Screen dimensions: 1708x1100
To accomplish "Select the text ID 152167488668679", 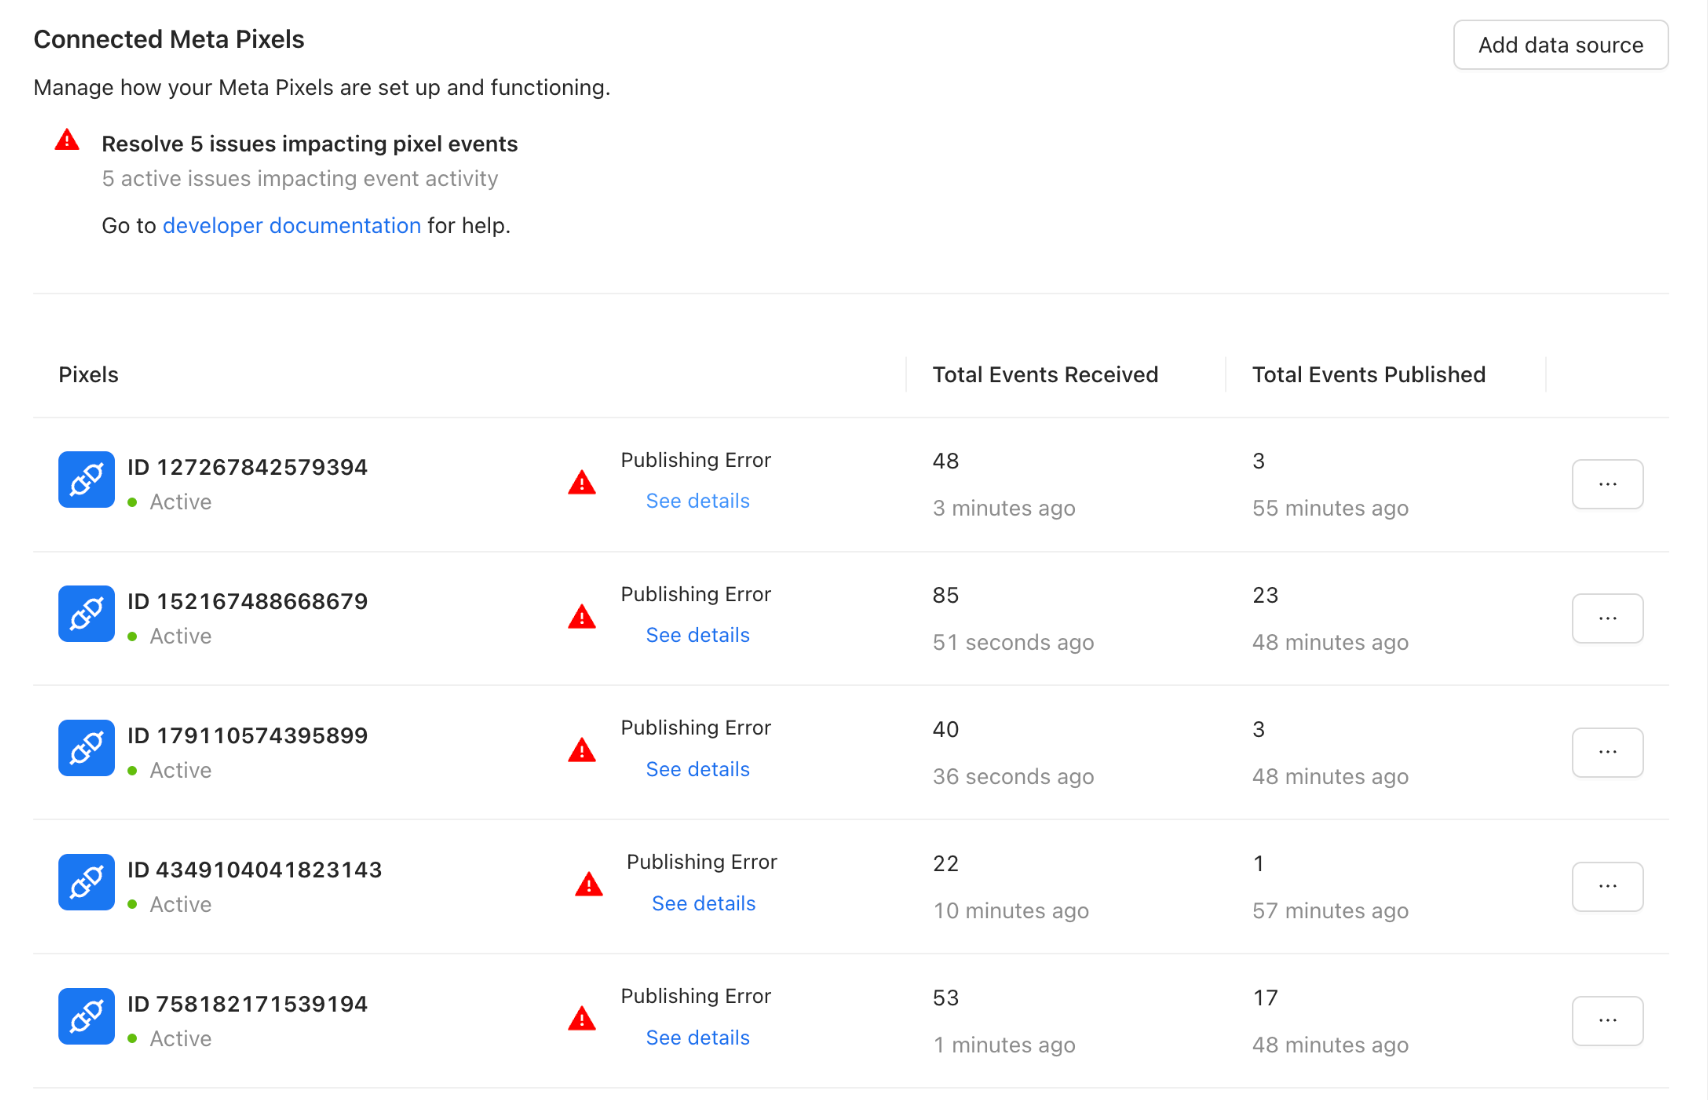I will point(247,601).
